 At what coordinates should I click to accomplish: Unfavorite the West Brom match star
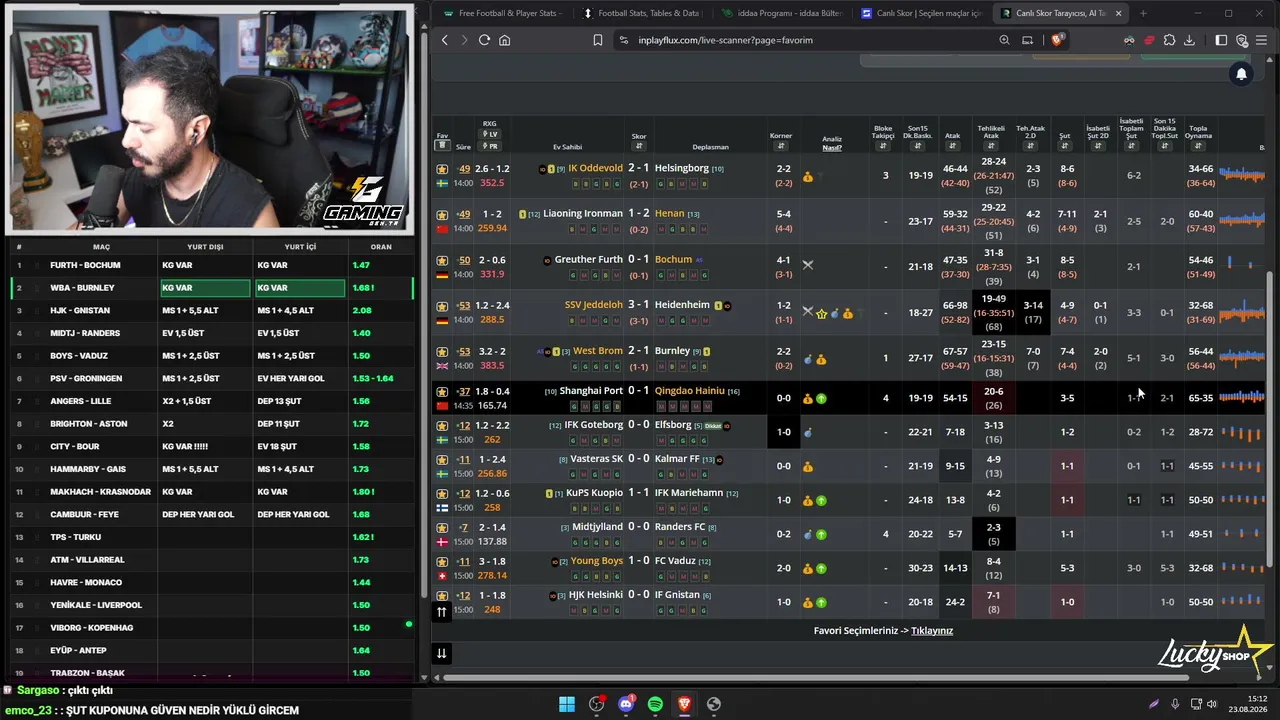pos(442,352)
